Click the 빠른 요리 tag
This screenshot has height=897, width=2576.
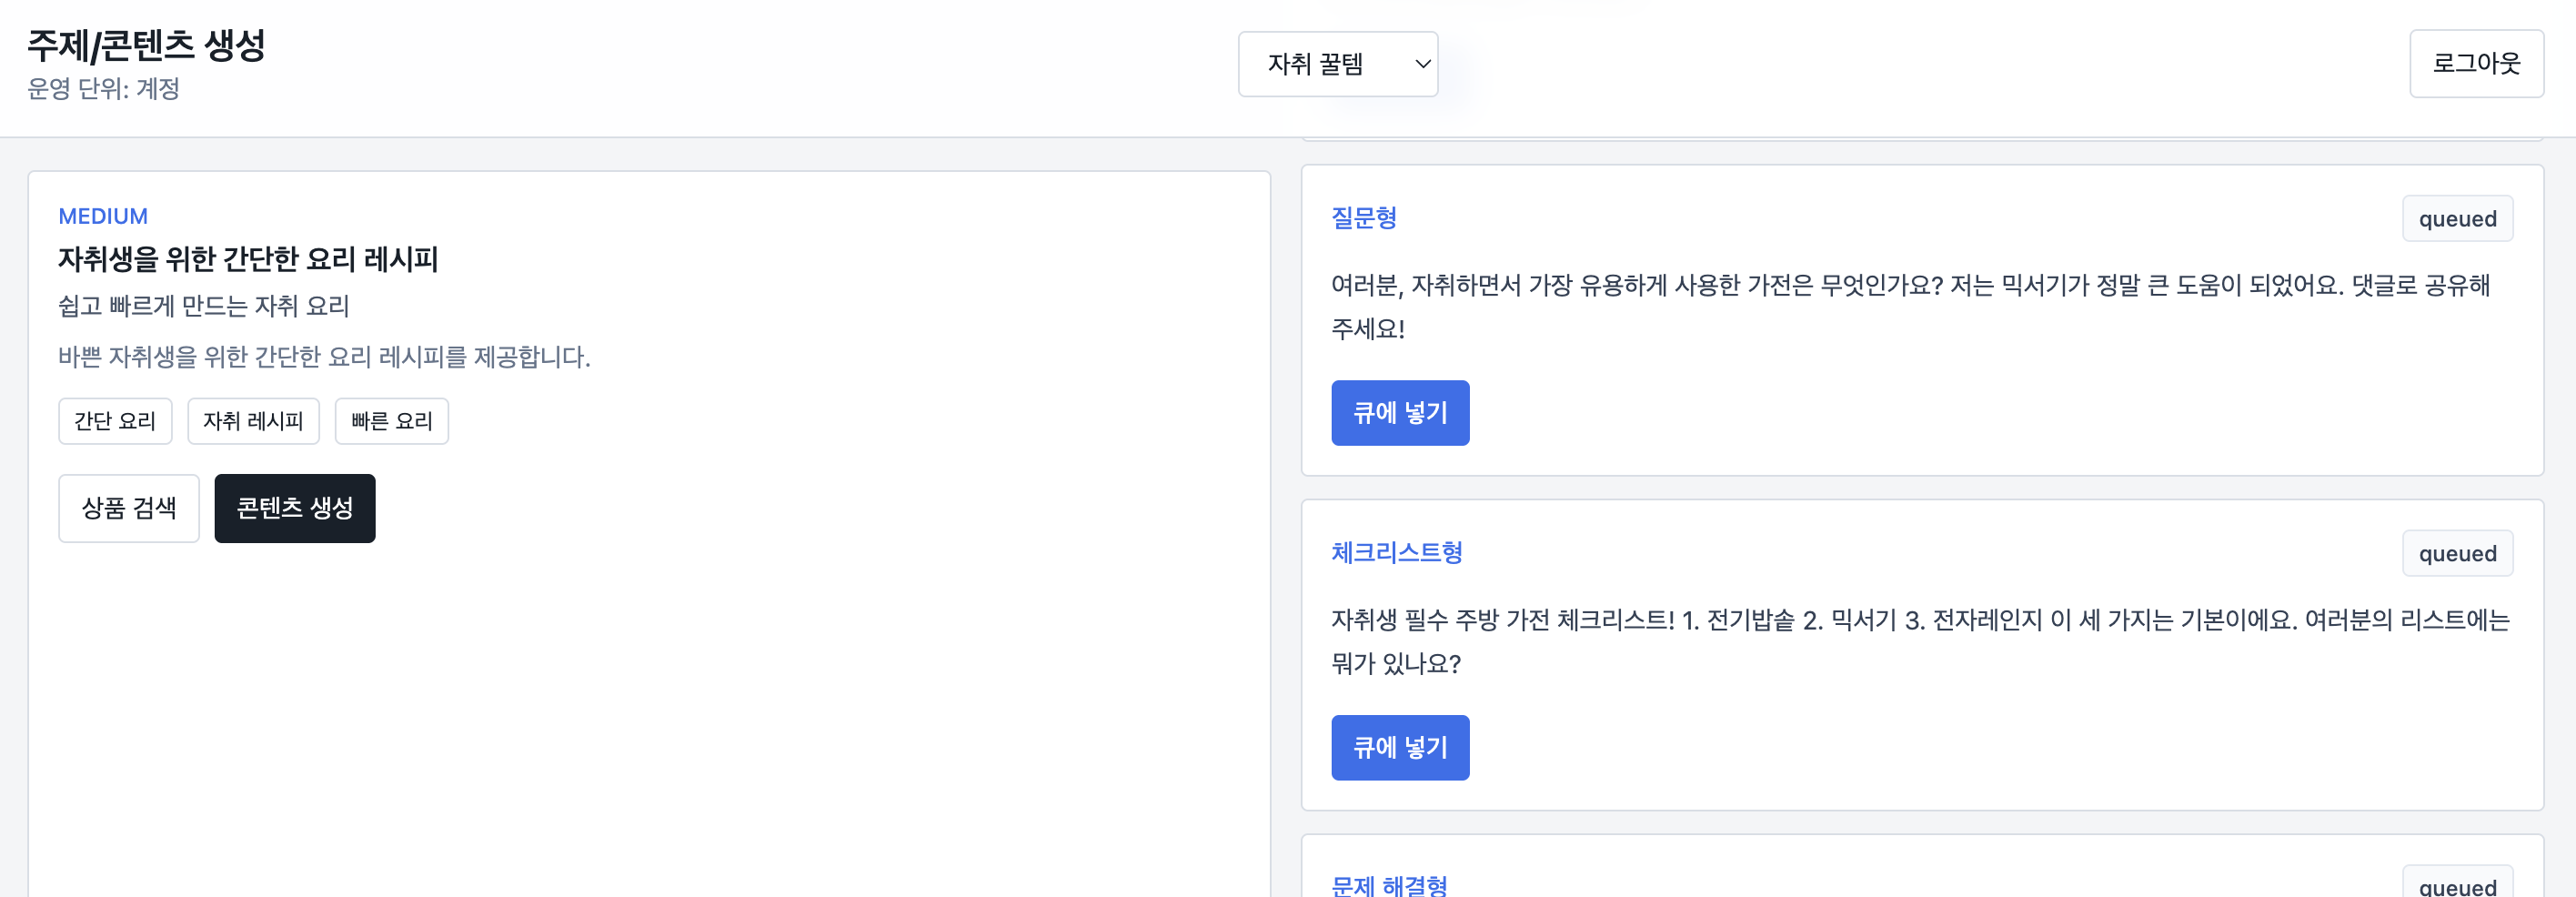pos(391,421)
